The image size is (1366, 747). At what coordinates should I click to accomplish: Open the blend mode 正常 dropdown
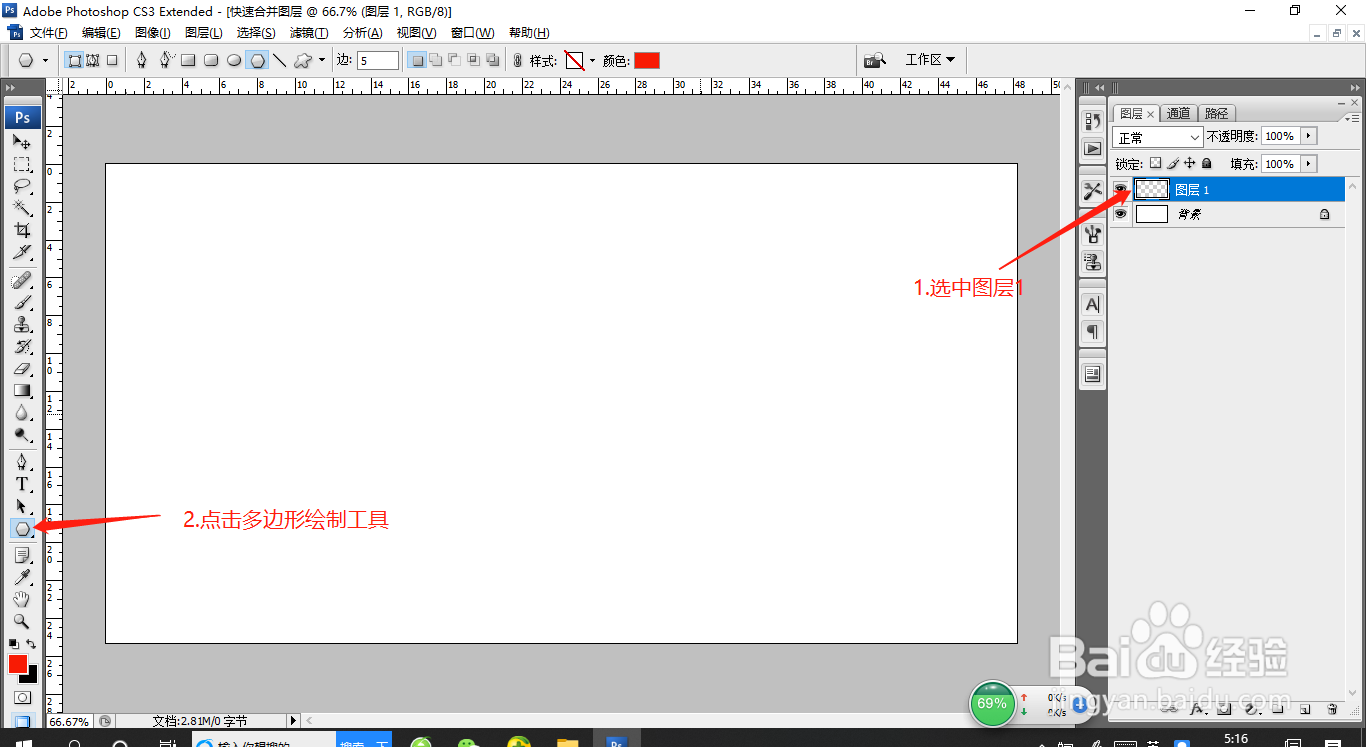[1158, 137]
